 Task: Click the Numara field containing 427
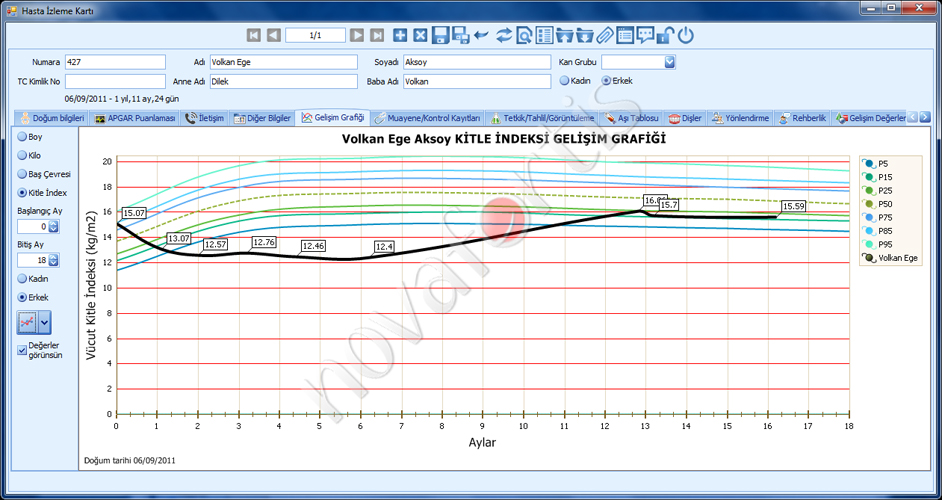pyautogui.click(x=115, y=62)
